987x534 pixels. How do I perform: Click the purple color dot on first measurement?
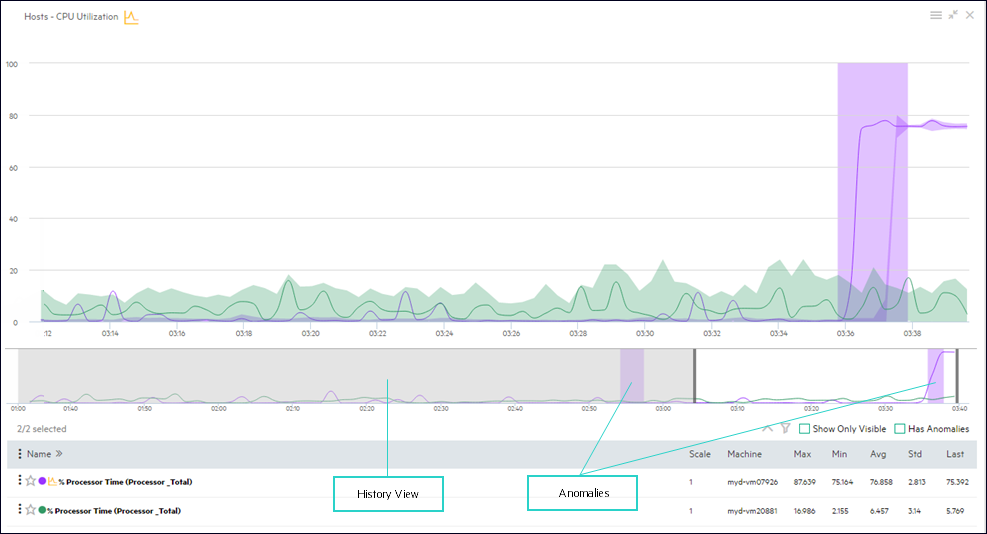pos(42,481)
